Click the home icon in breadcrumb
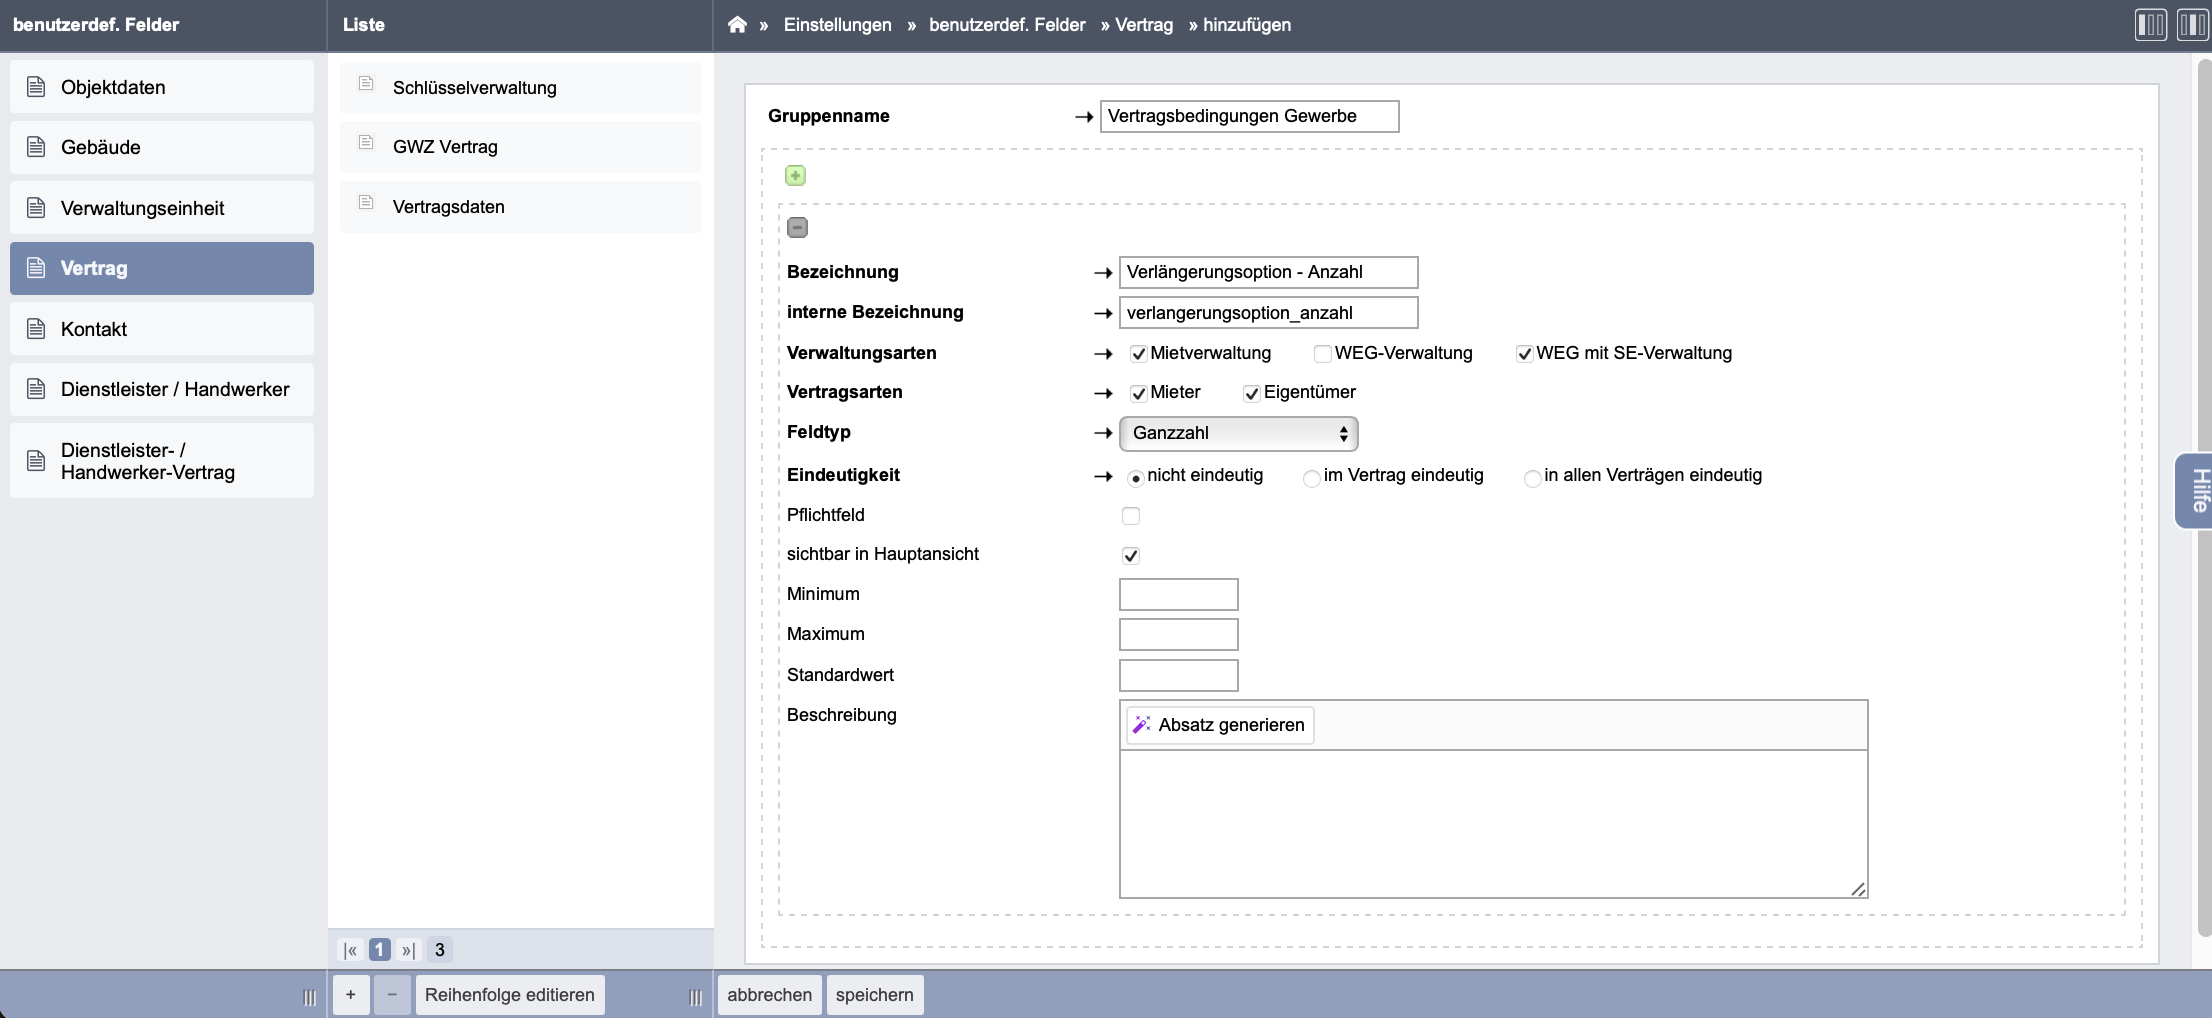The height and width of the screenshot is (1018, 2212). pyautogui.click(x=737, y=24)
